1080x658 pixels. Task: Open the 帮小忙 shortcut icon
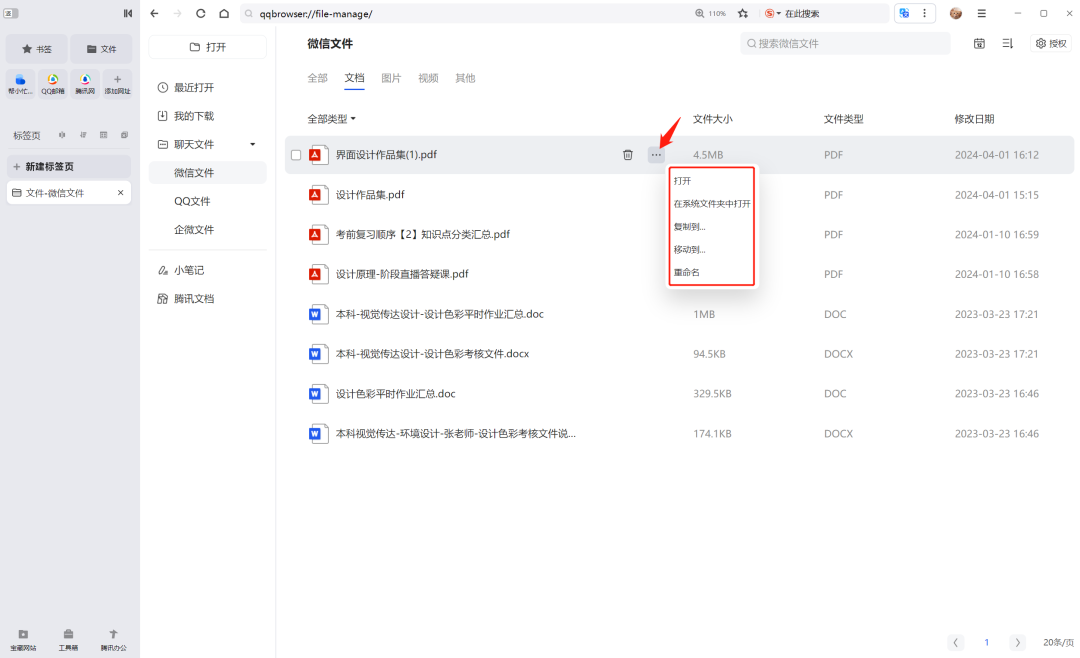tap(20, 84)
